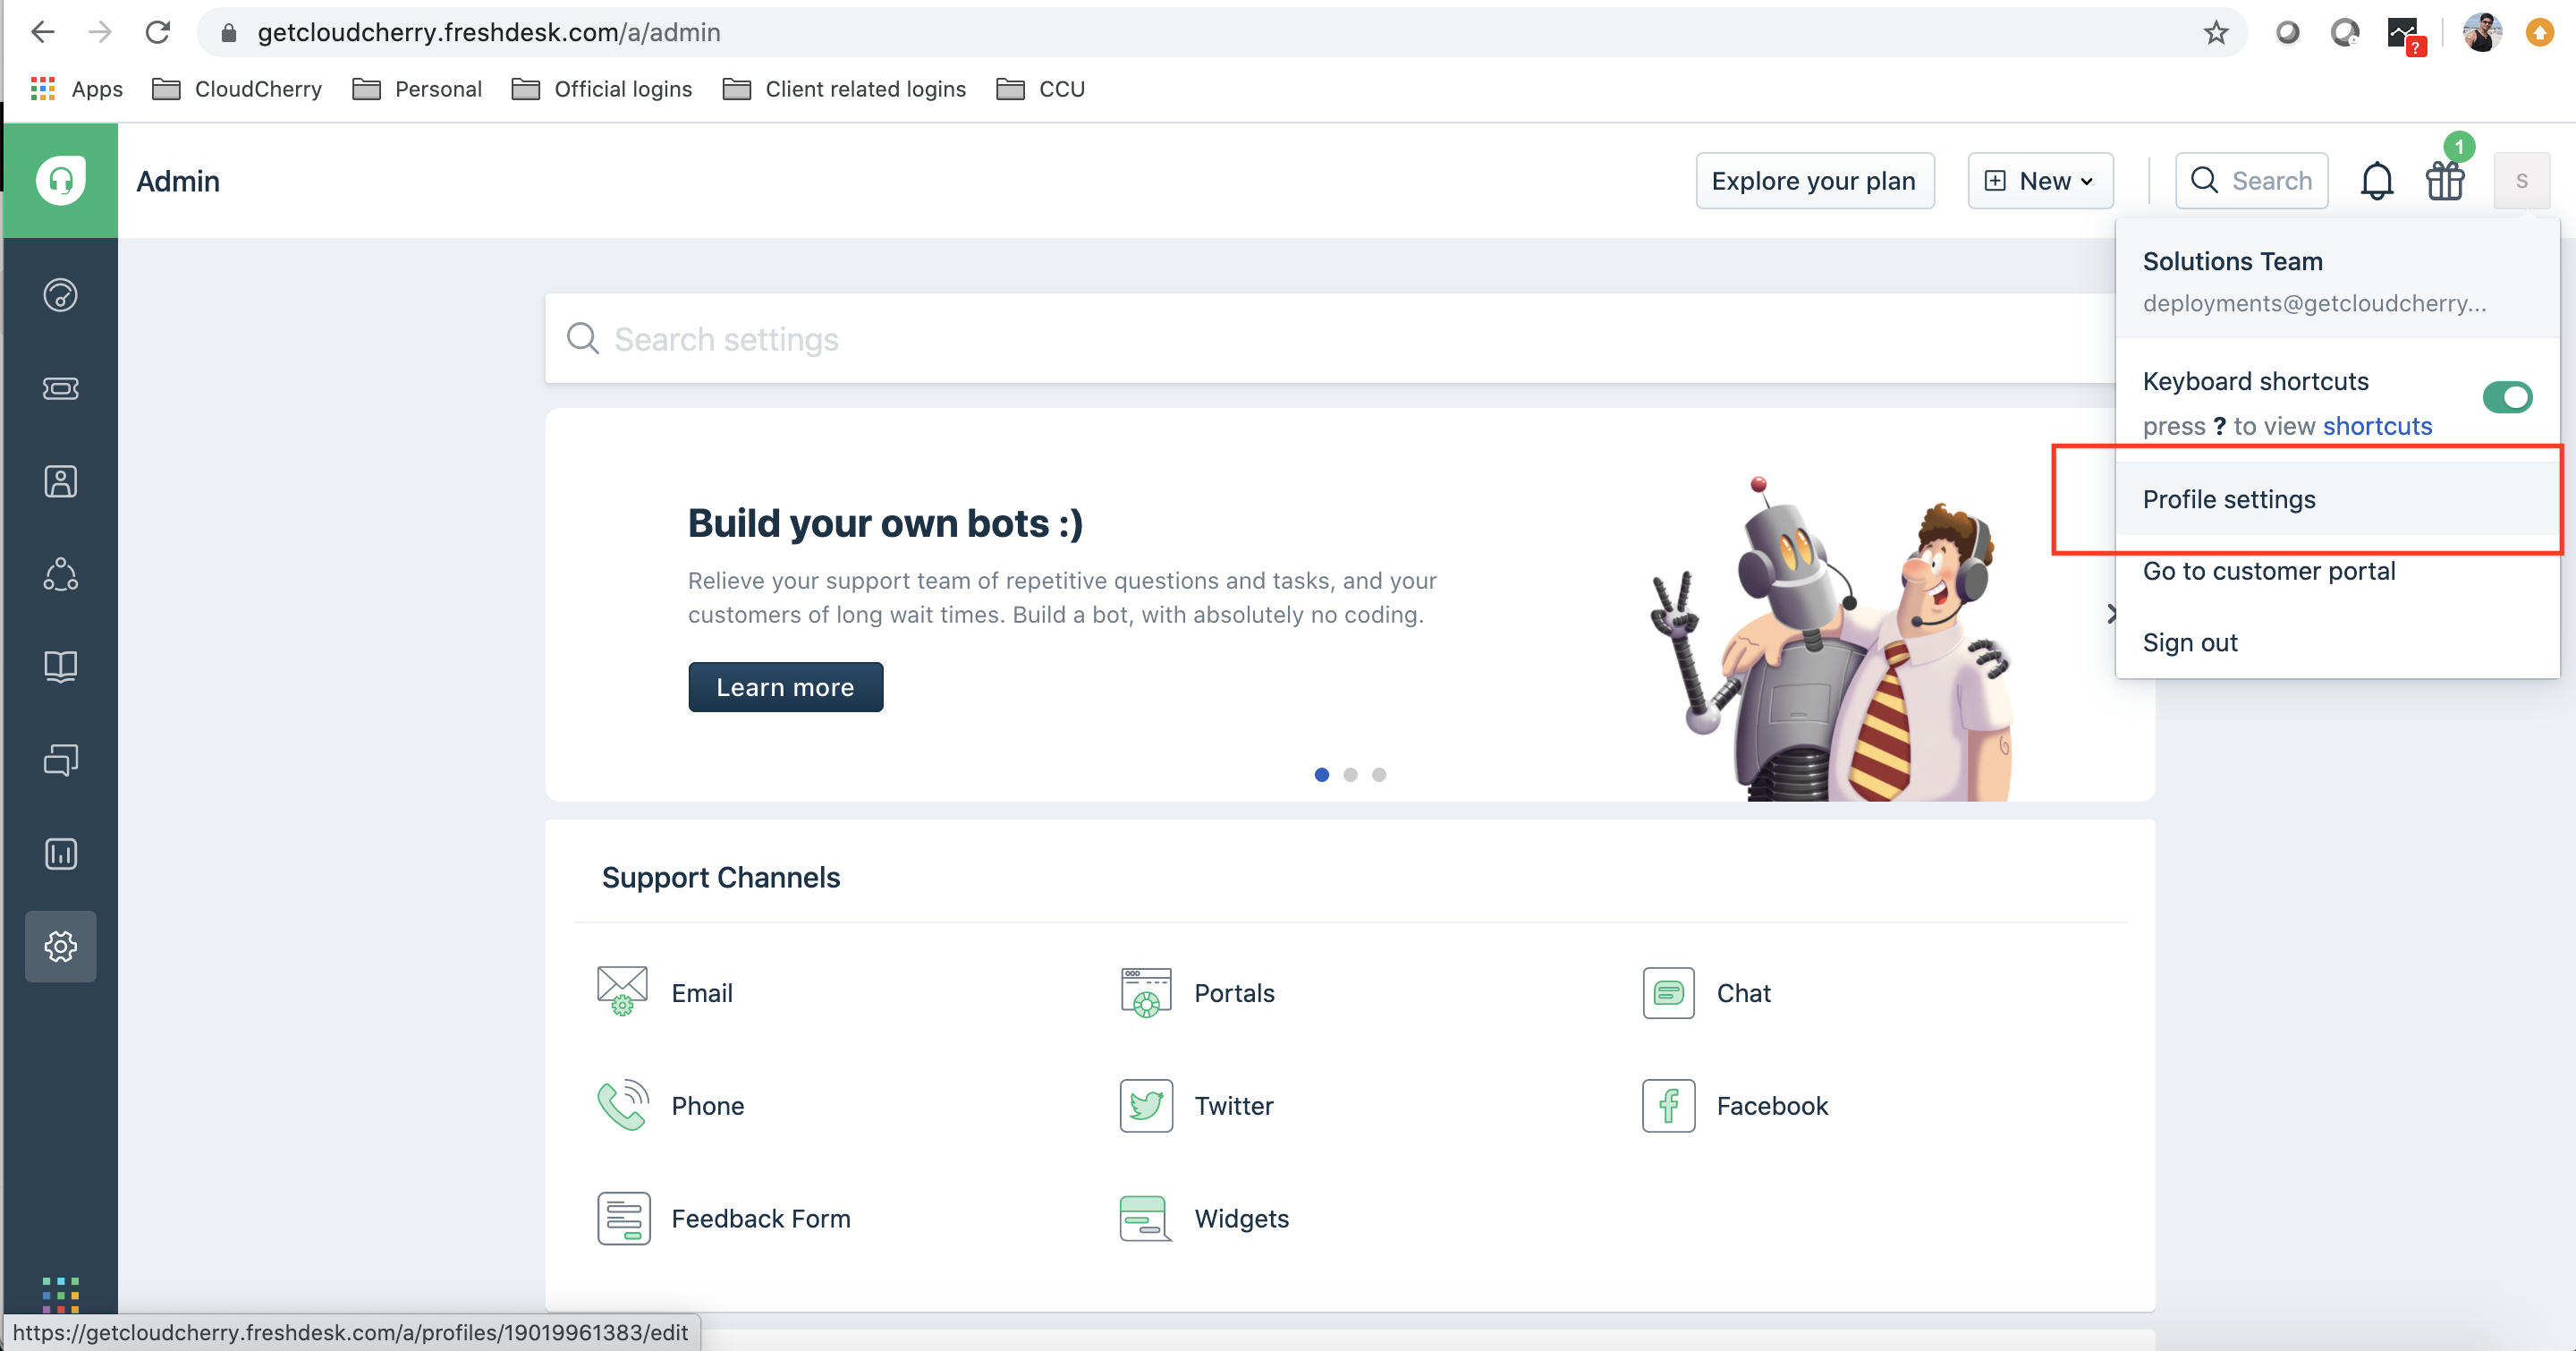The image size is (2576, 1351).
Task: Open Apps shortcut in bookmarks bar
Action: (77, 89)
